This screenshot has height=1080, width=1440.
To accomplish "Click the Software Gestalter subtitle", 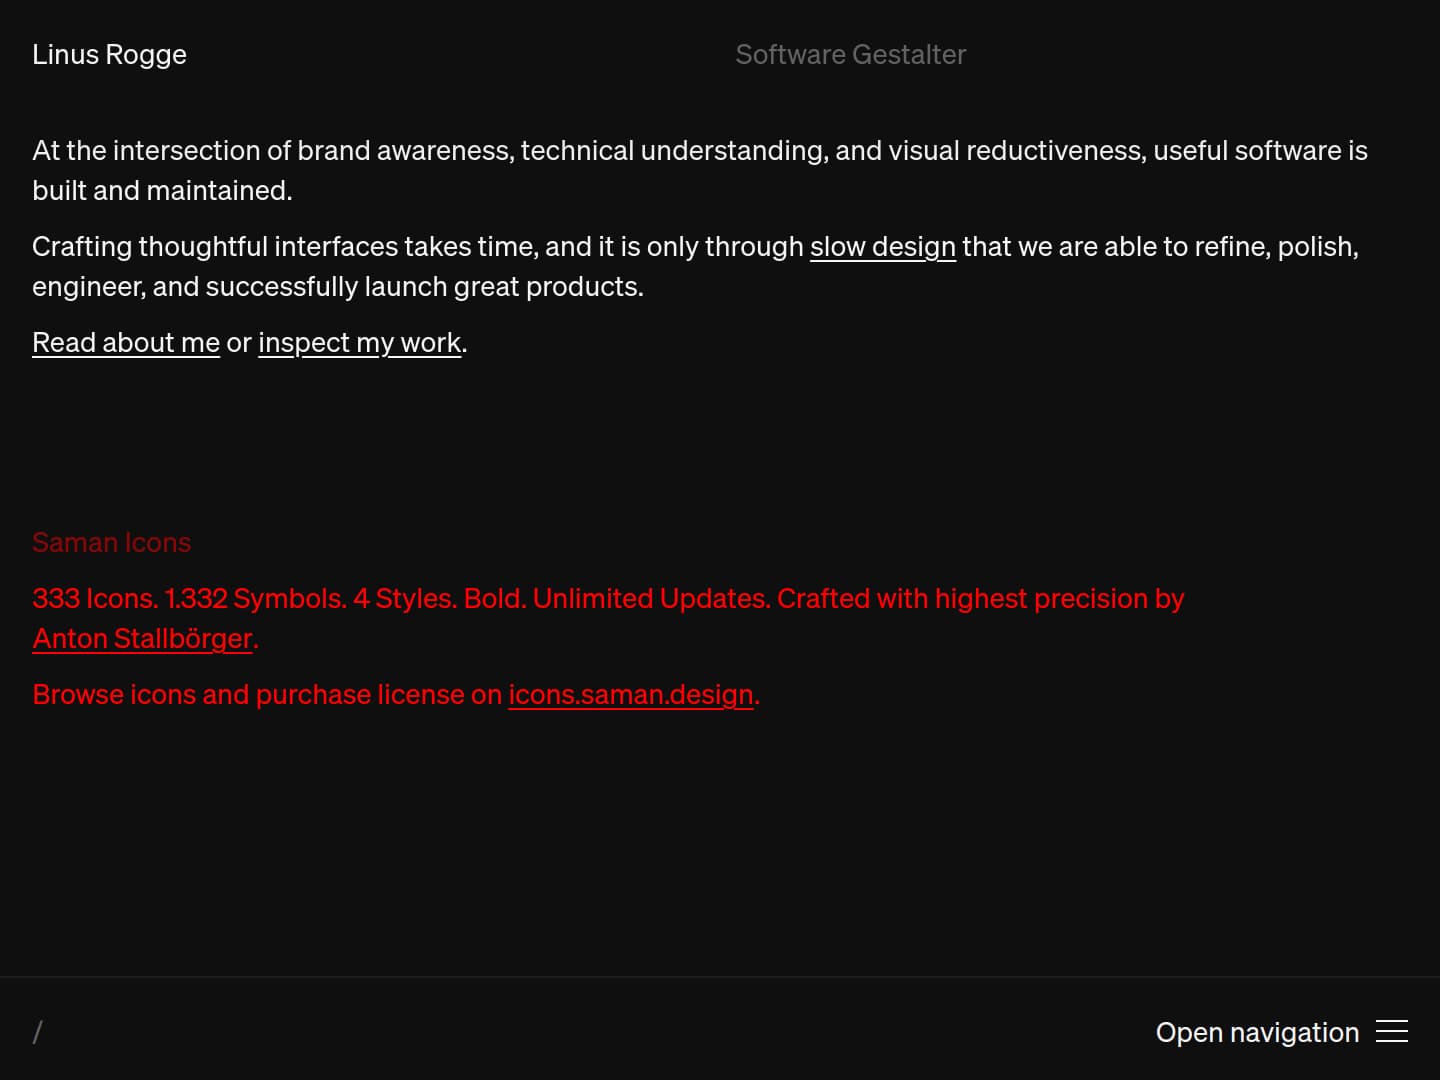I will coord(850,54).
